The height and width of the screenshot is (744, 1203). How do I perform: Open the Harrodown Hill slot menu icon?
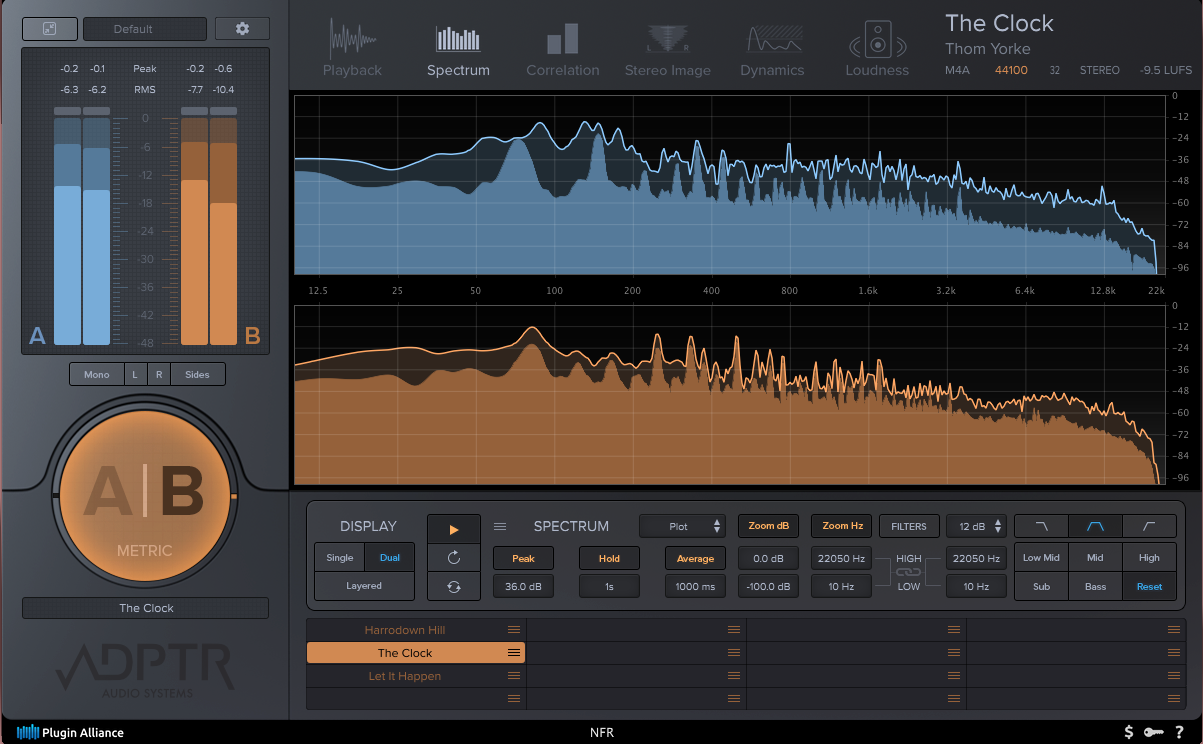click(514, 630)
